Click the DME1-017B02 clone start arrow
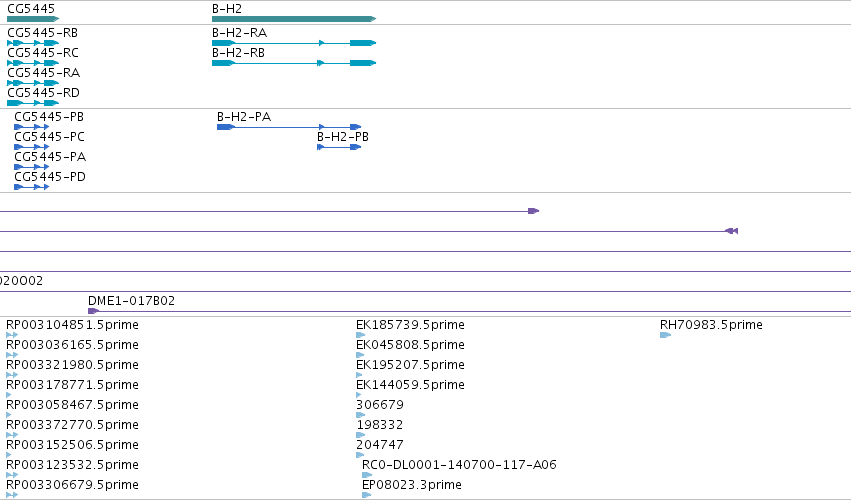Screen dimensions: 851x500 [x=93, y=311]
